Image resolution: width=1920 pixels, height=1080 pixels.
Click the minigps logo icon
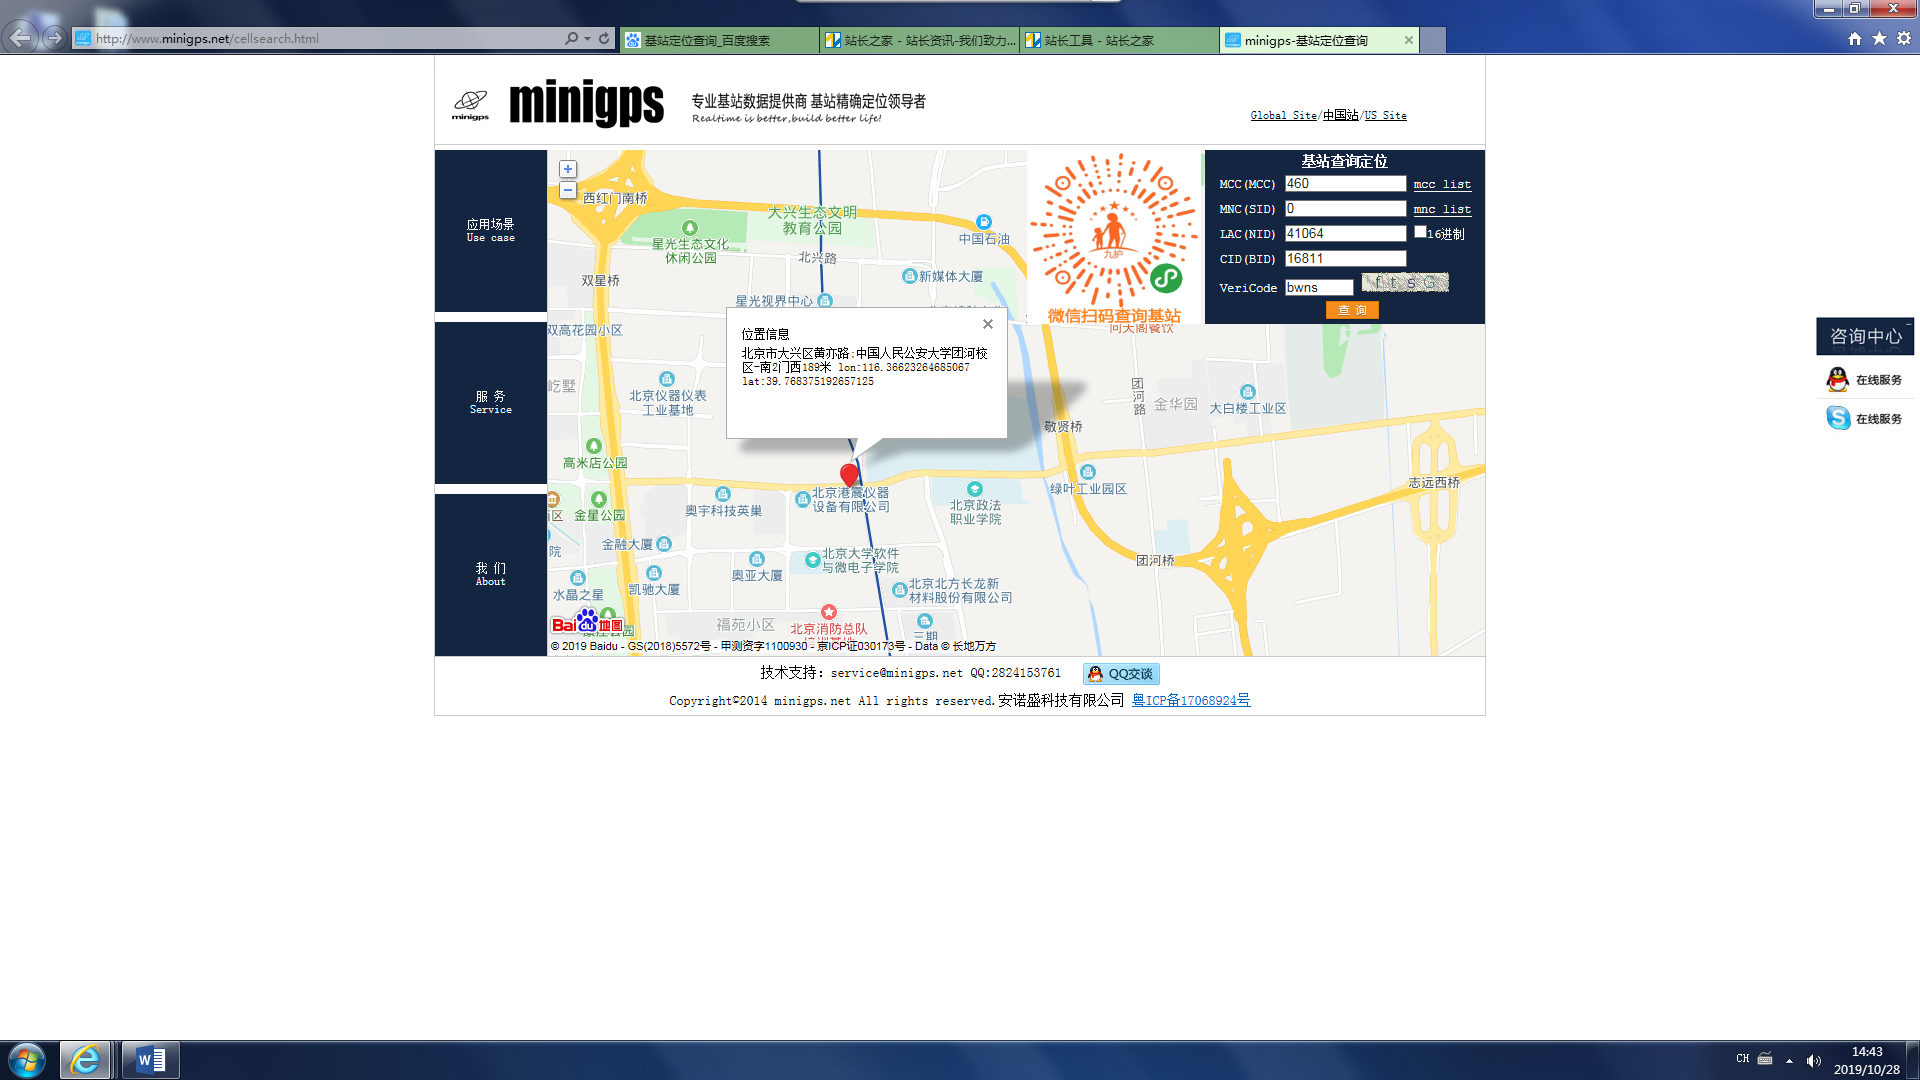coord(470,103)
